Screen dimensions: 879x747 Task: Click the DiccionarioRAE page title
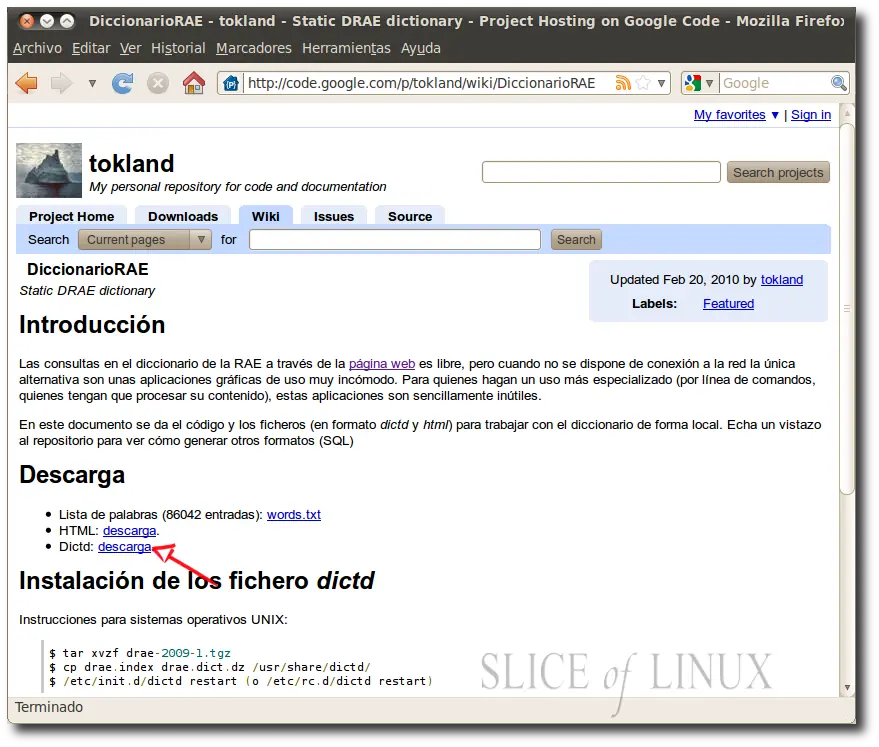[x=88, y=270]
